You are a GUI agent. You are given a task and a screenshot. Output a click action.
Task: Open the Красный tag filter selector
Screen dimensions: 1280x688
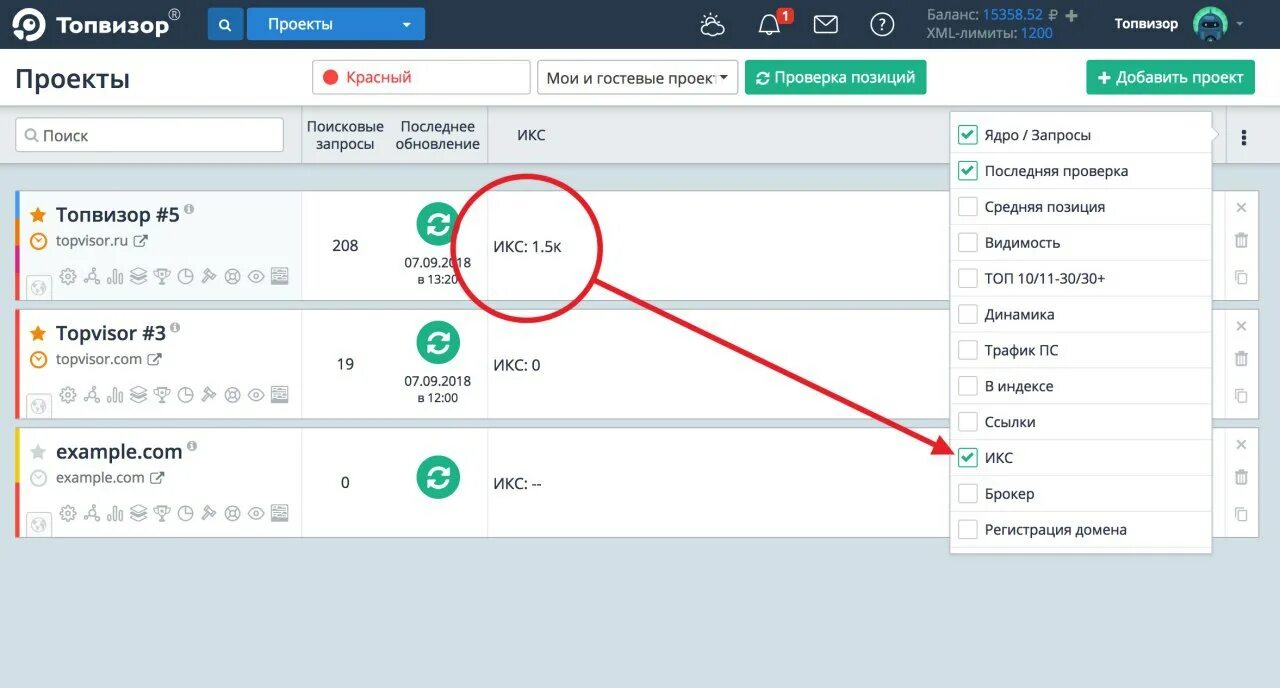pos(421,77)
